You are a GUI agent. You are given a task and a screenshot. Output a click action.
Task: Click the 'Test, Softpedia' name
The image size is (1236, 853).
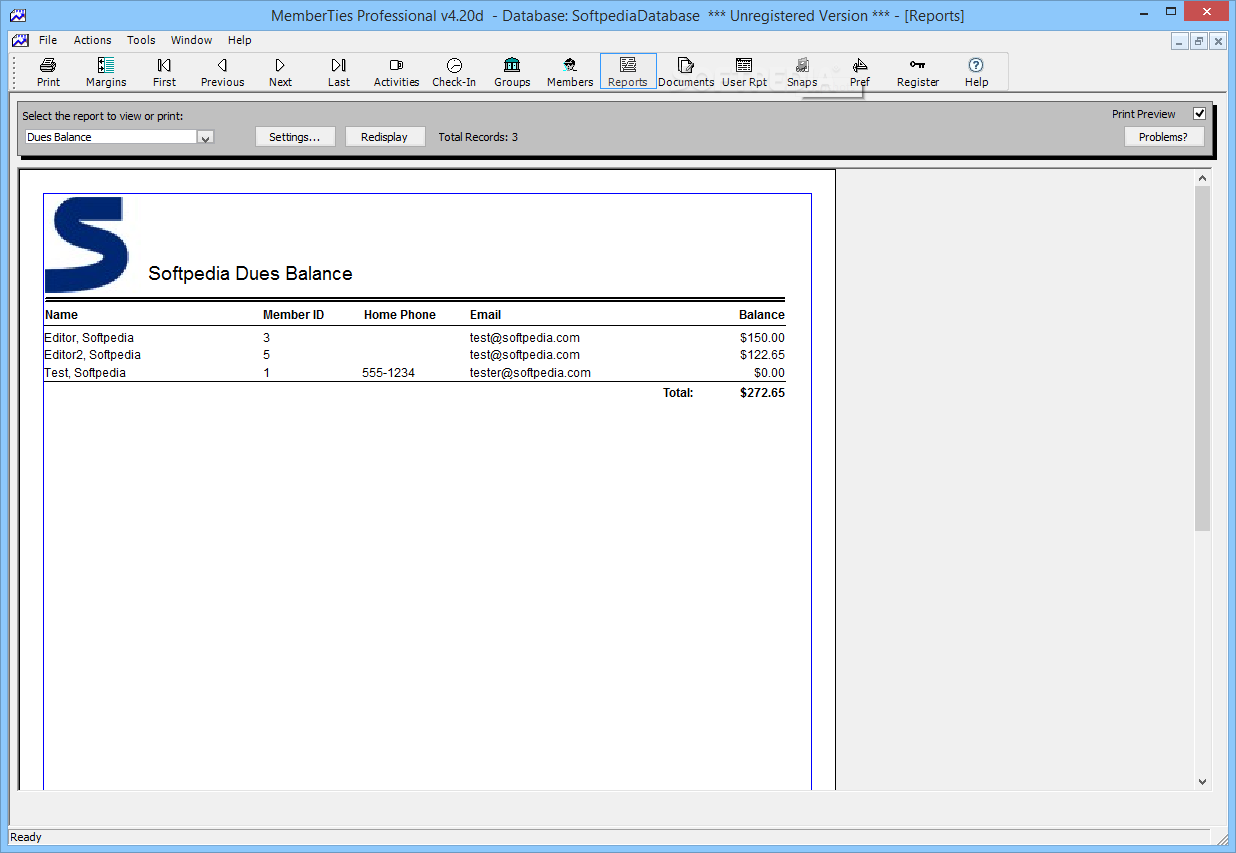coord(85,373)
